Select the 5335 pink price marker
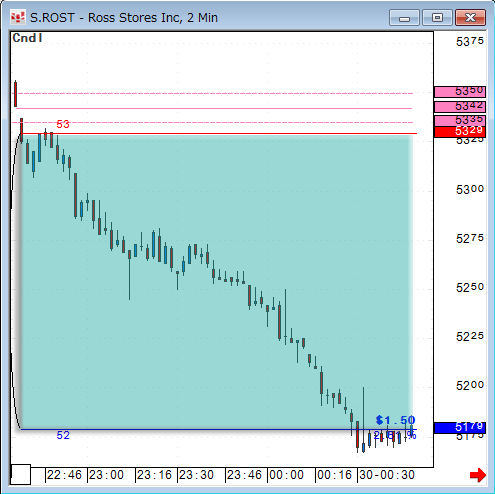This screenshot has width=495, height=494. 460,120
